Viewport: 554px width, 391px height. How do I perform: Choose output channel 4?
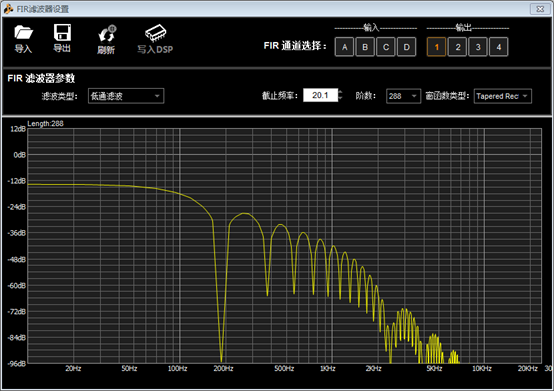pos(499,47)
